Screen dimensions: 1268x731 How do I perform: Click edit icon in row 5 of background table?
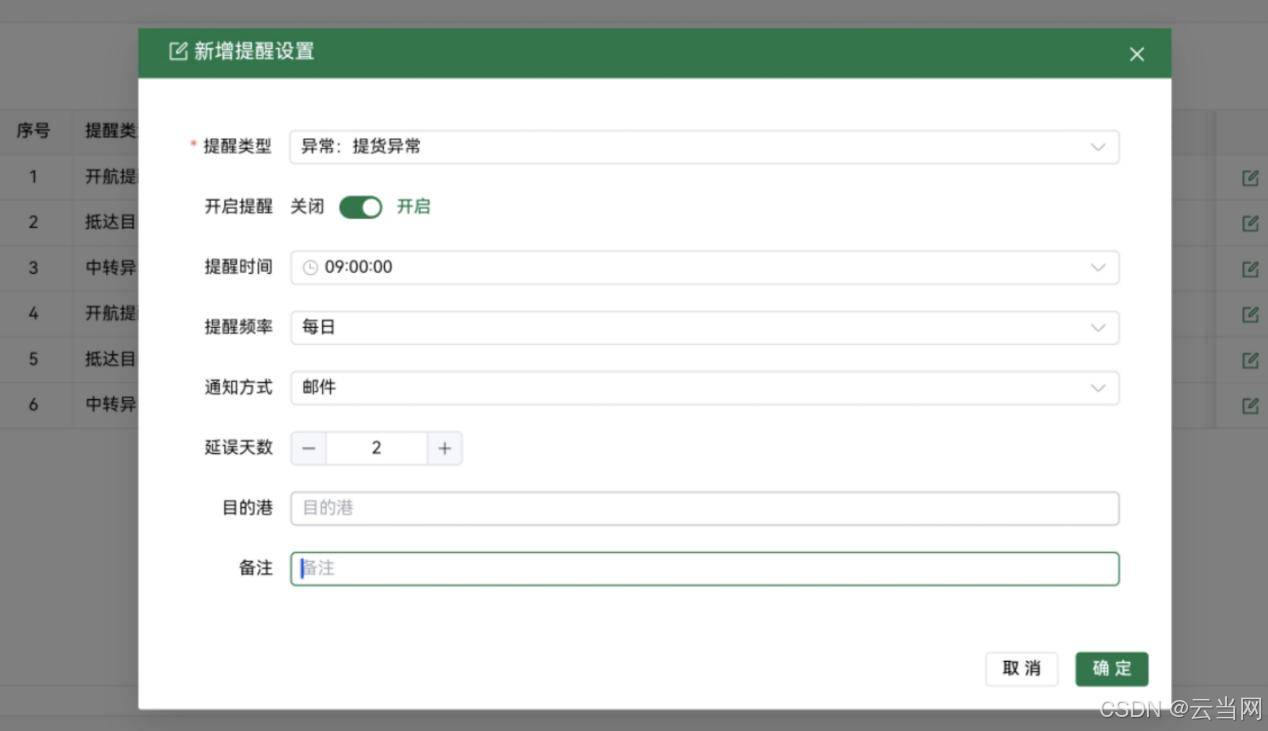1249,360
